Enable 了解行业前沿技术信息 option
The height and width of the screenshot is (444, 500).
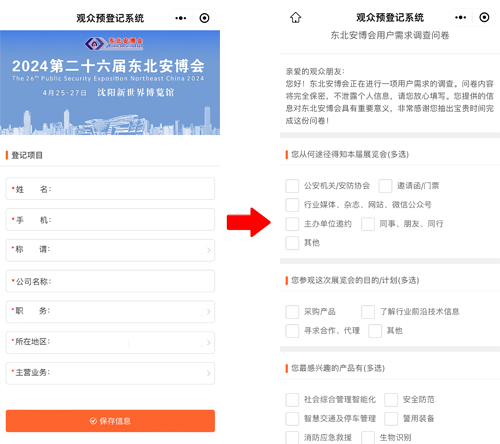pyautogui.click(x=368, y=312)
